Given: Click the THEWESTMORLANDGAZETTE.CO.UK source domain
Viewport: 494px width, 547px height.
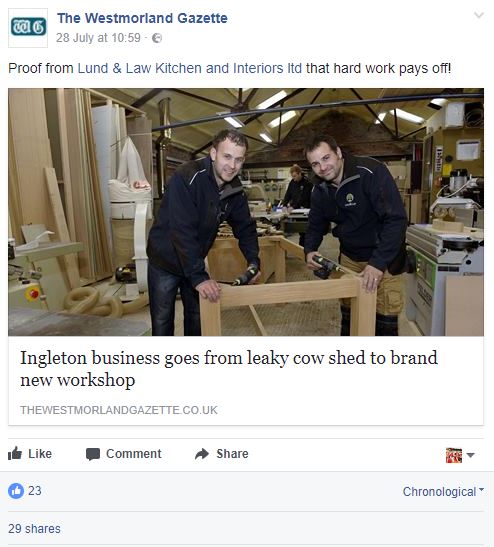Looking at the screenshot, I should coord(119,410).
